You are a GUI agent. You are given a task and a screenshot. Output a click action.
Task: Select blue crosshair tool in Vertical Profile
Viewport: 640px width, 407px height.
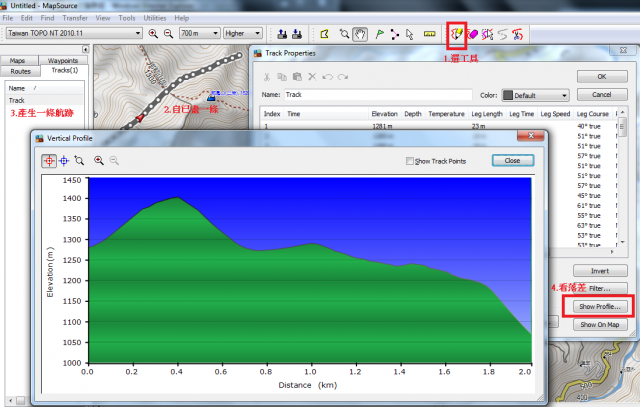[64, 161]
